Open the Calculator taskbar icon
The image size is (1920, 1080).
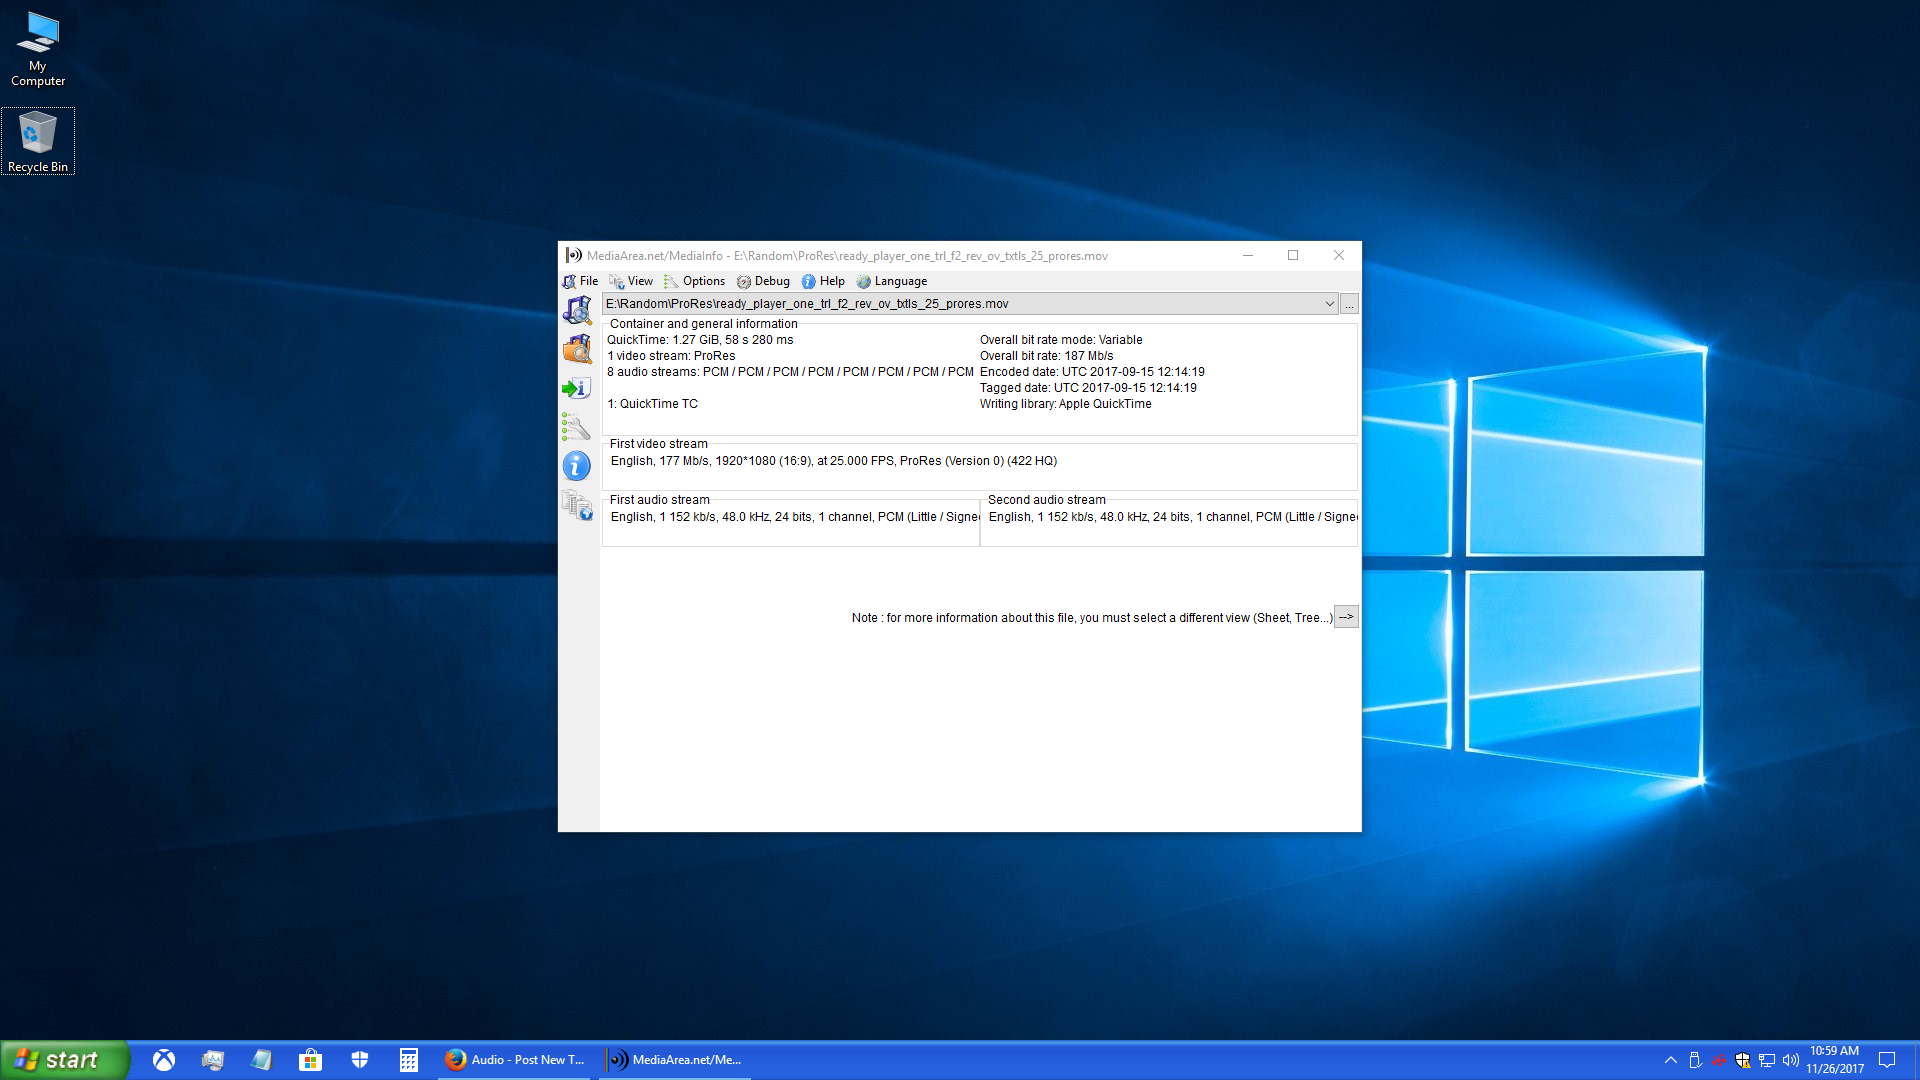409,1060
